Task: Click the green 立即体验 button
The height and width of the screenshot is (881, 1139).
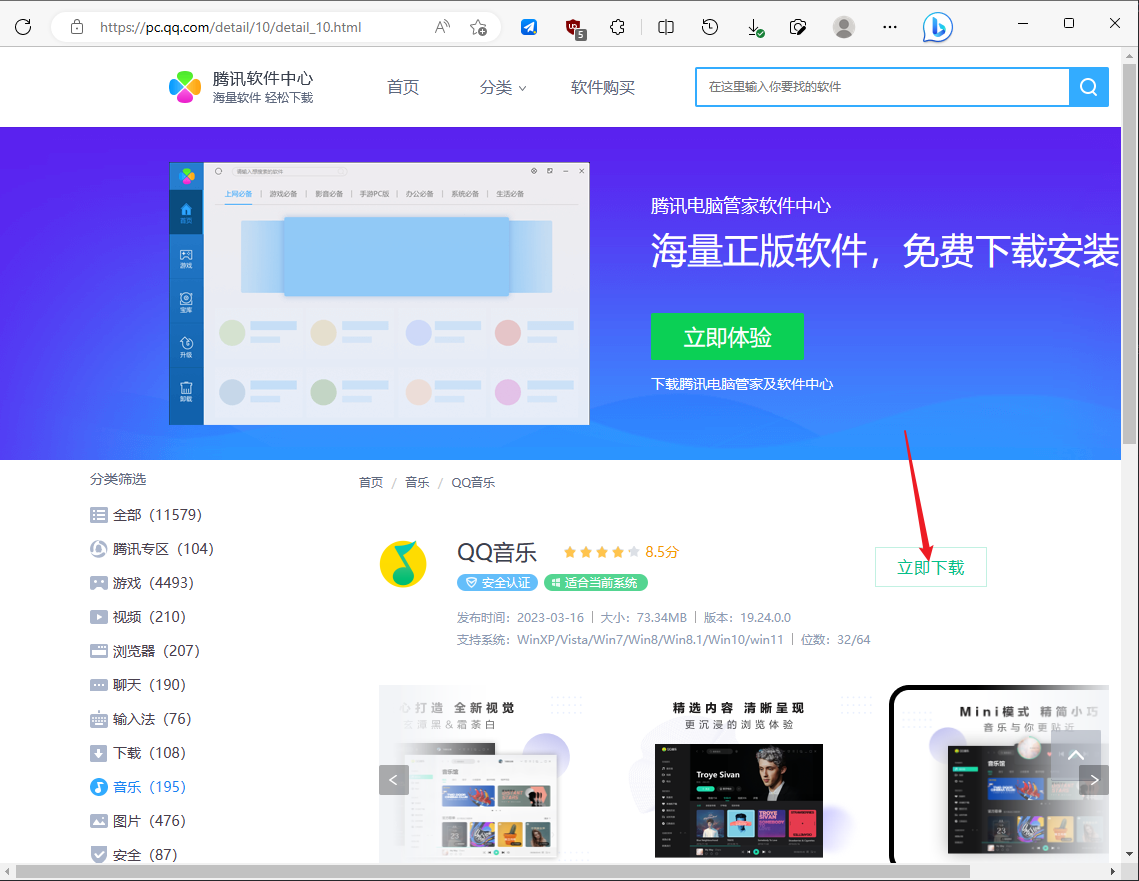Action: [x=727, y=337]
